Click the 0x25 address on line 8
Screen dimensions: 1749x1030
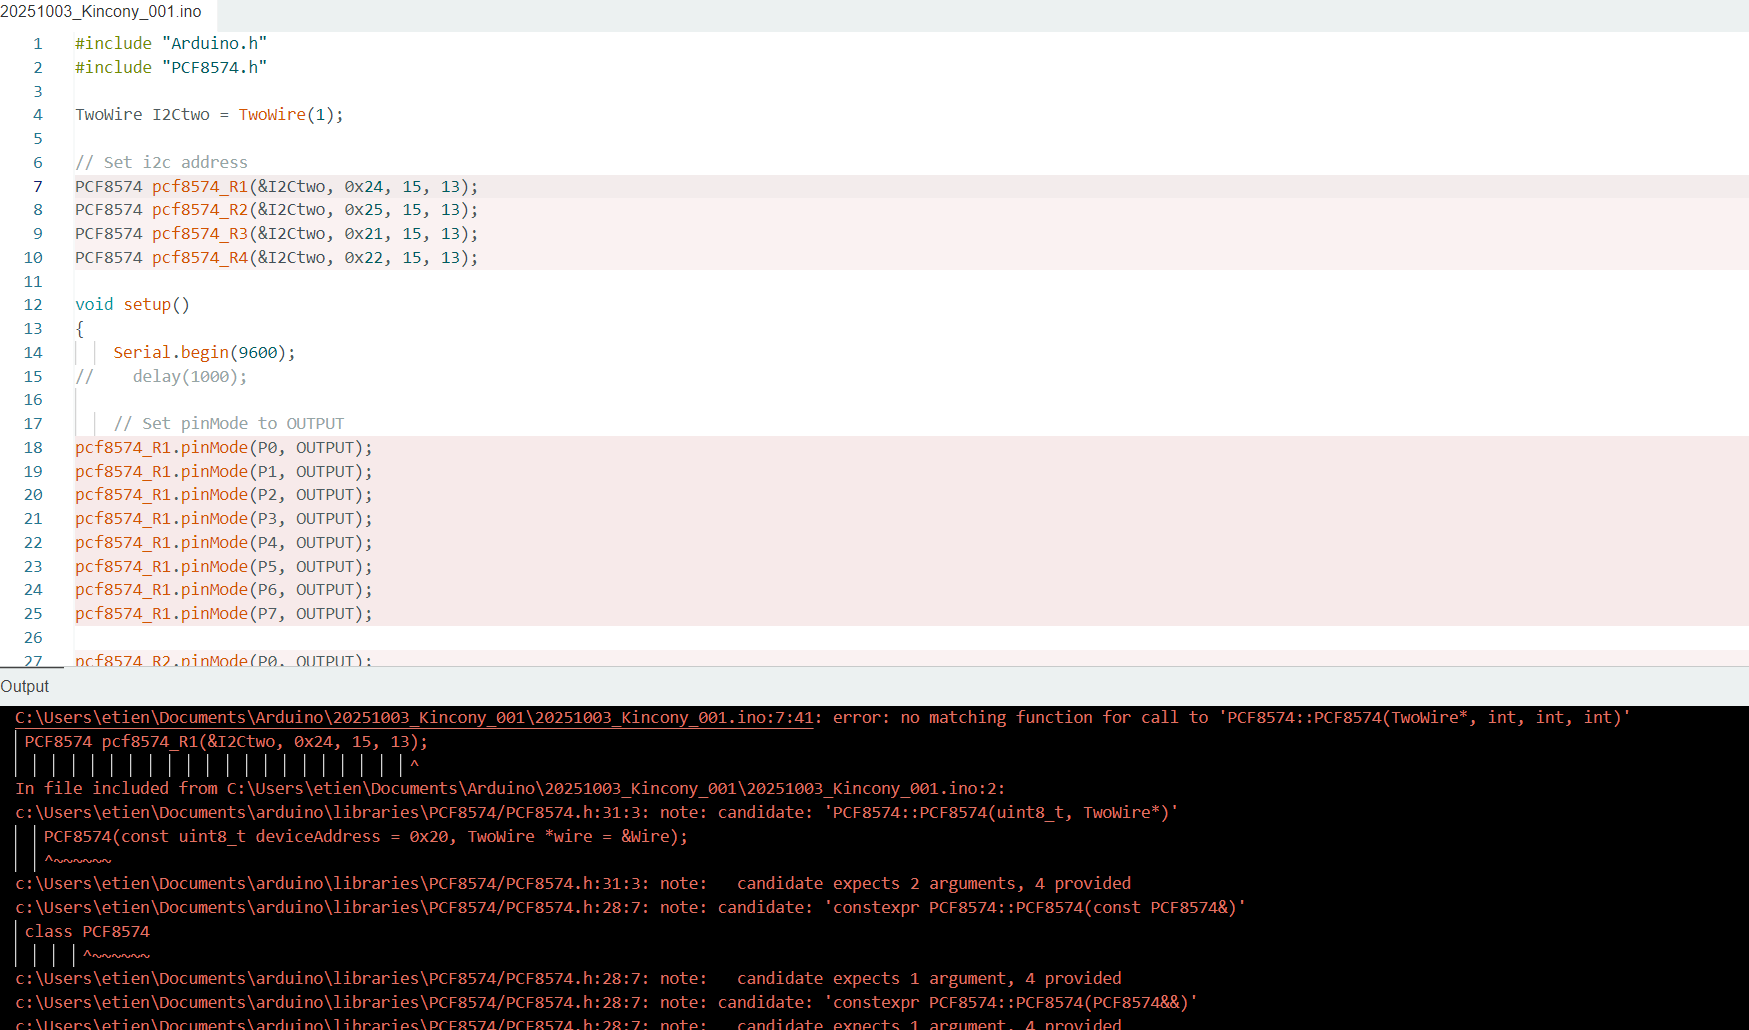coord(364,210)
